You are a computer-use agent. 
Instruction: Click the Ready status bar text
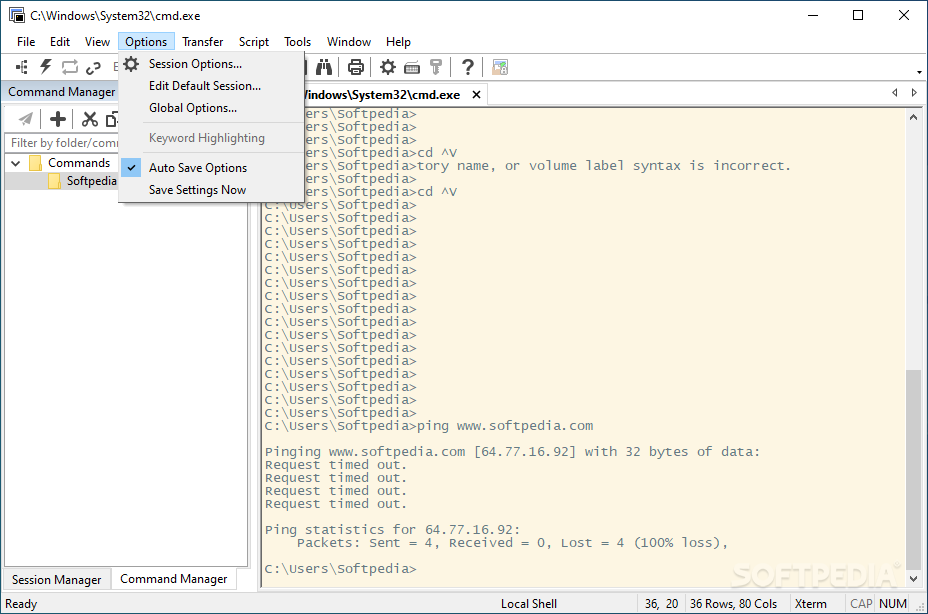[x=21, y=603]
